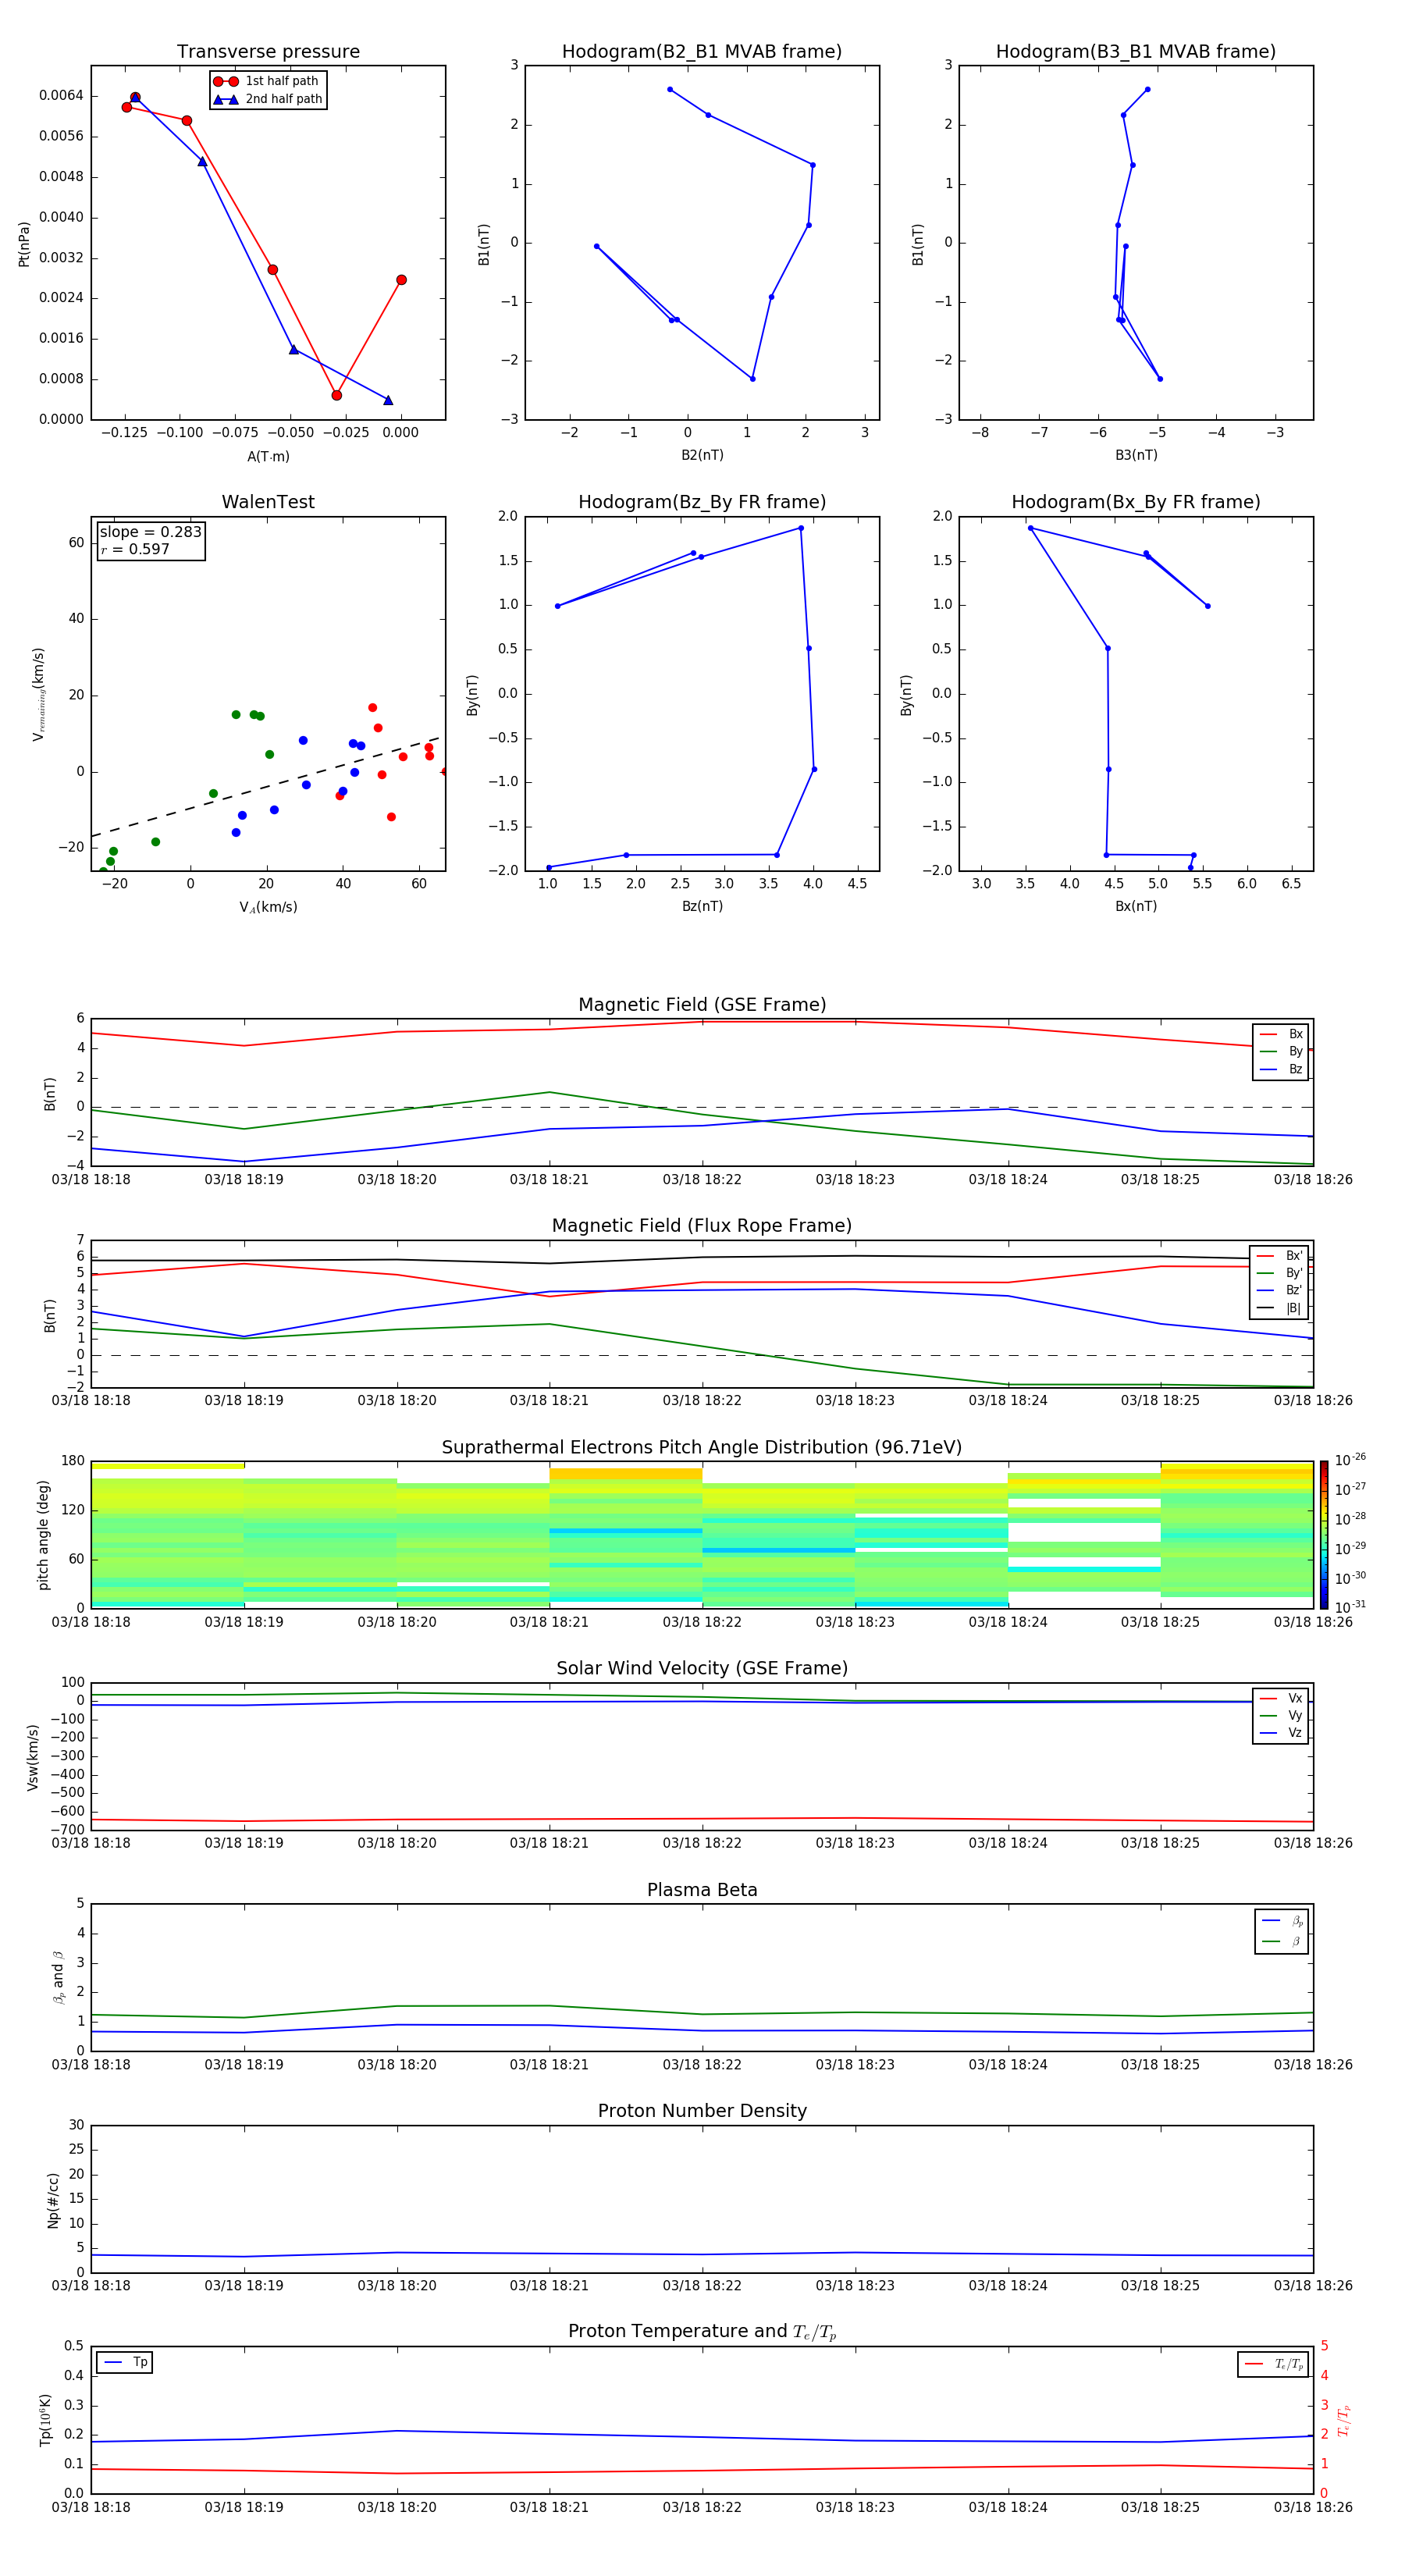Select "By'" in the Flux Rope legend
The height and width of the screenshot is (2576, 1405).
point(1280,1273)
